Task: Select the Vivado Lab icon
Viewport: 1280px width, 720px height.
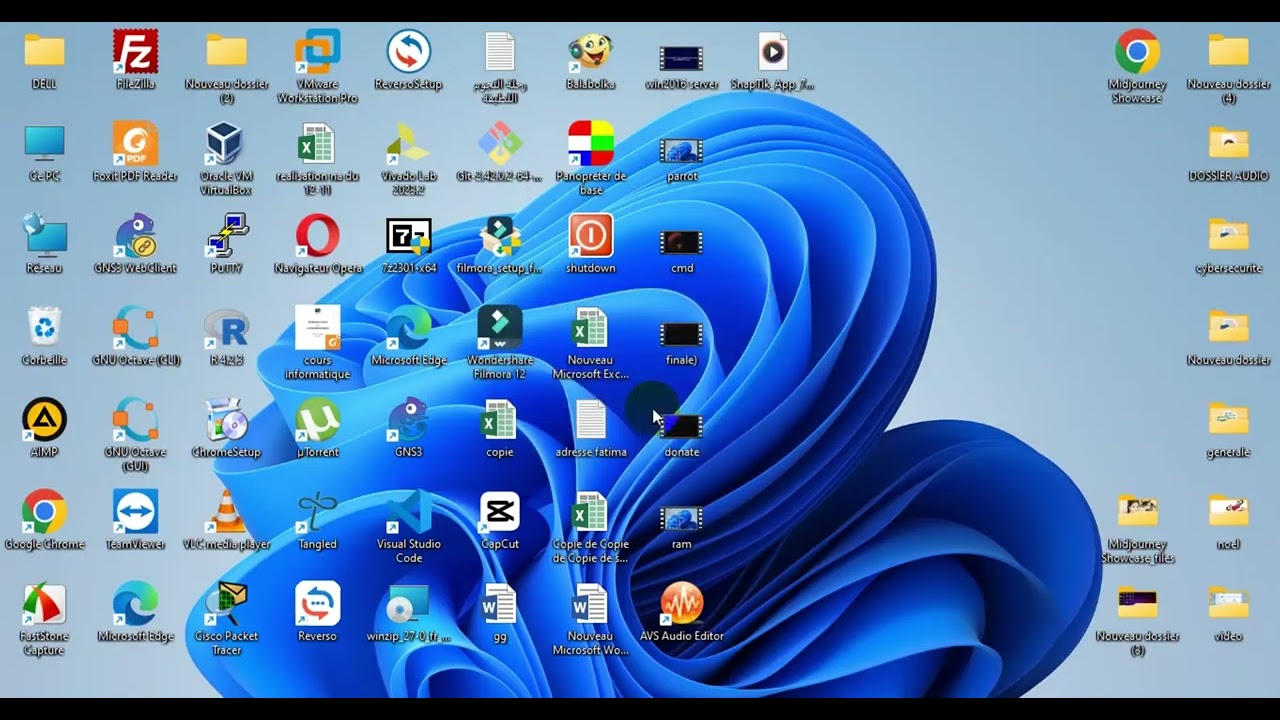Action: click(408, 144)
